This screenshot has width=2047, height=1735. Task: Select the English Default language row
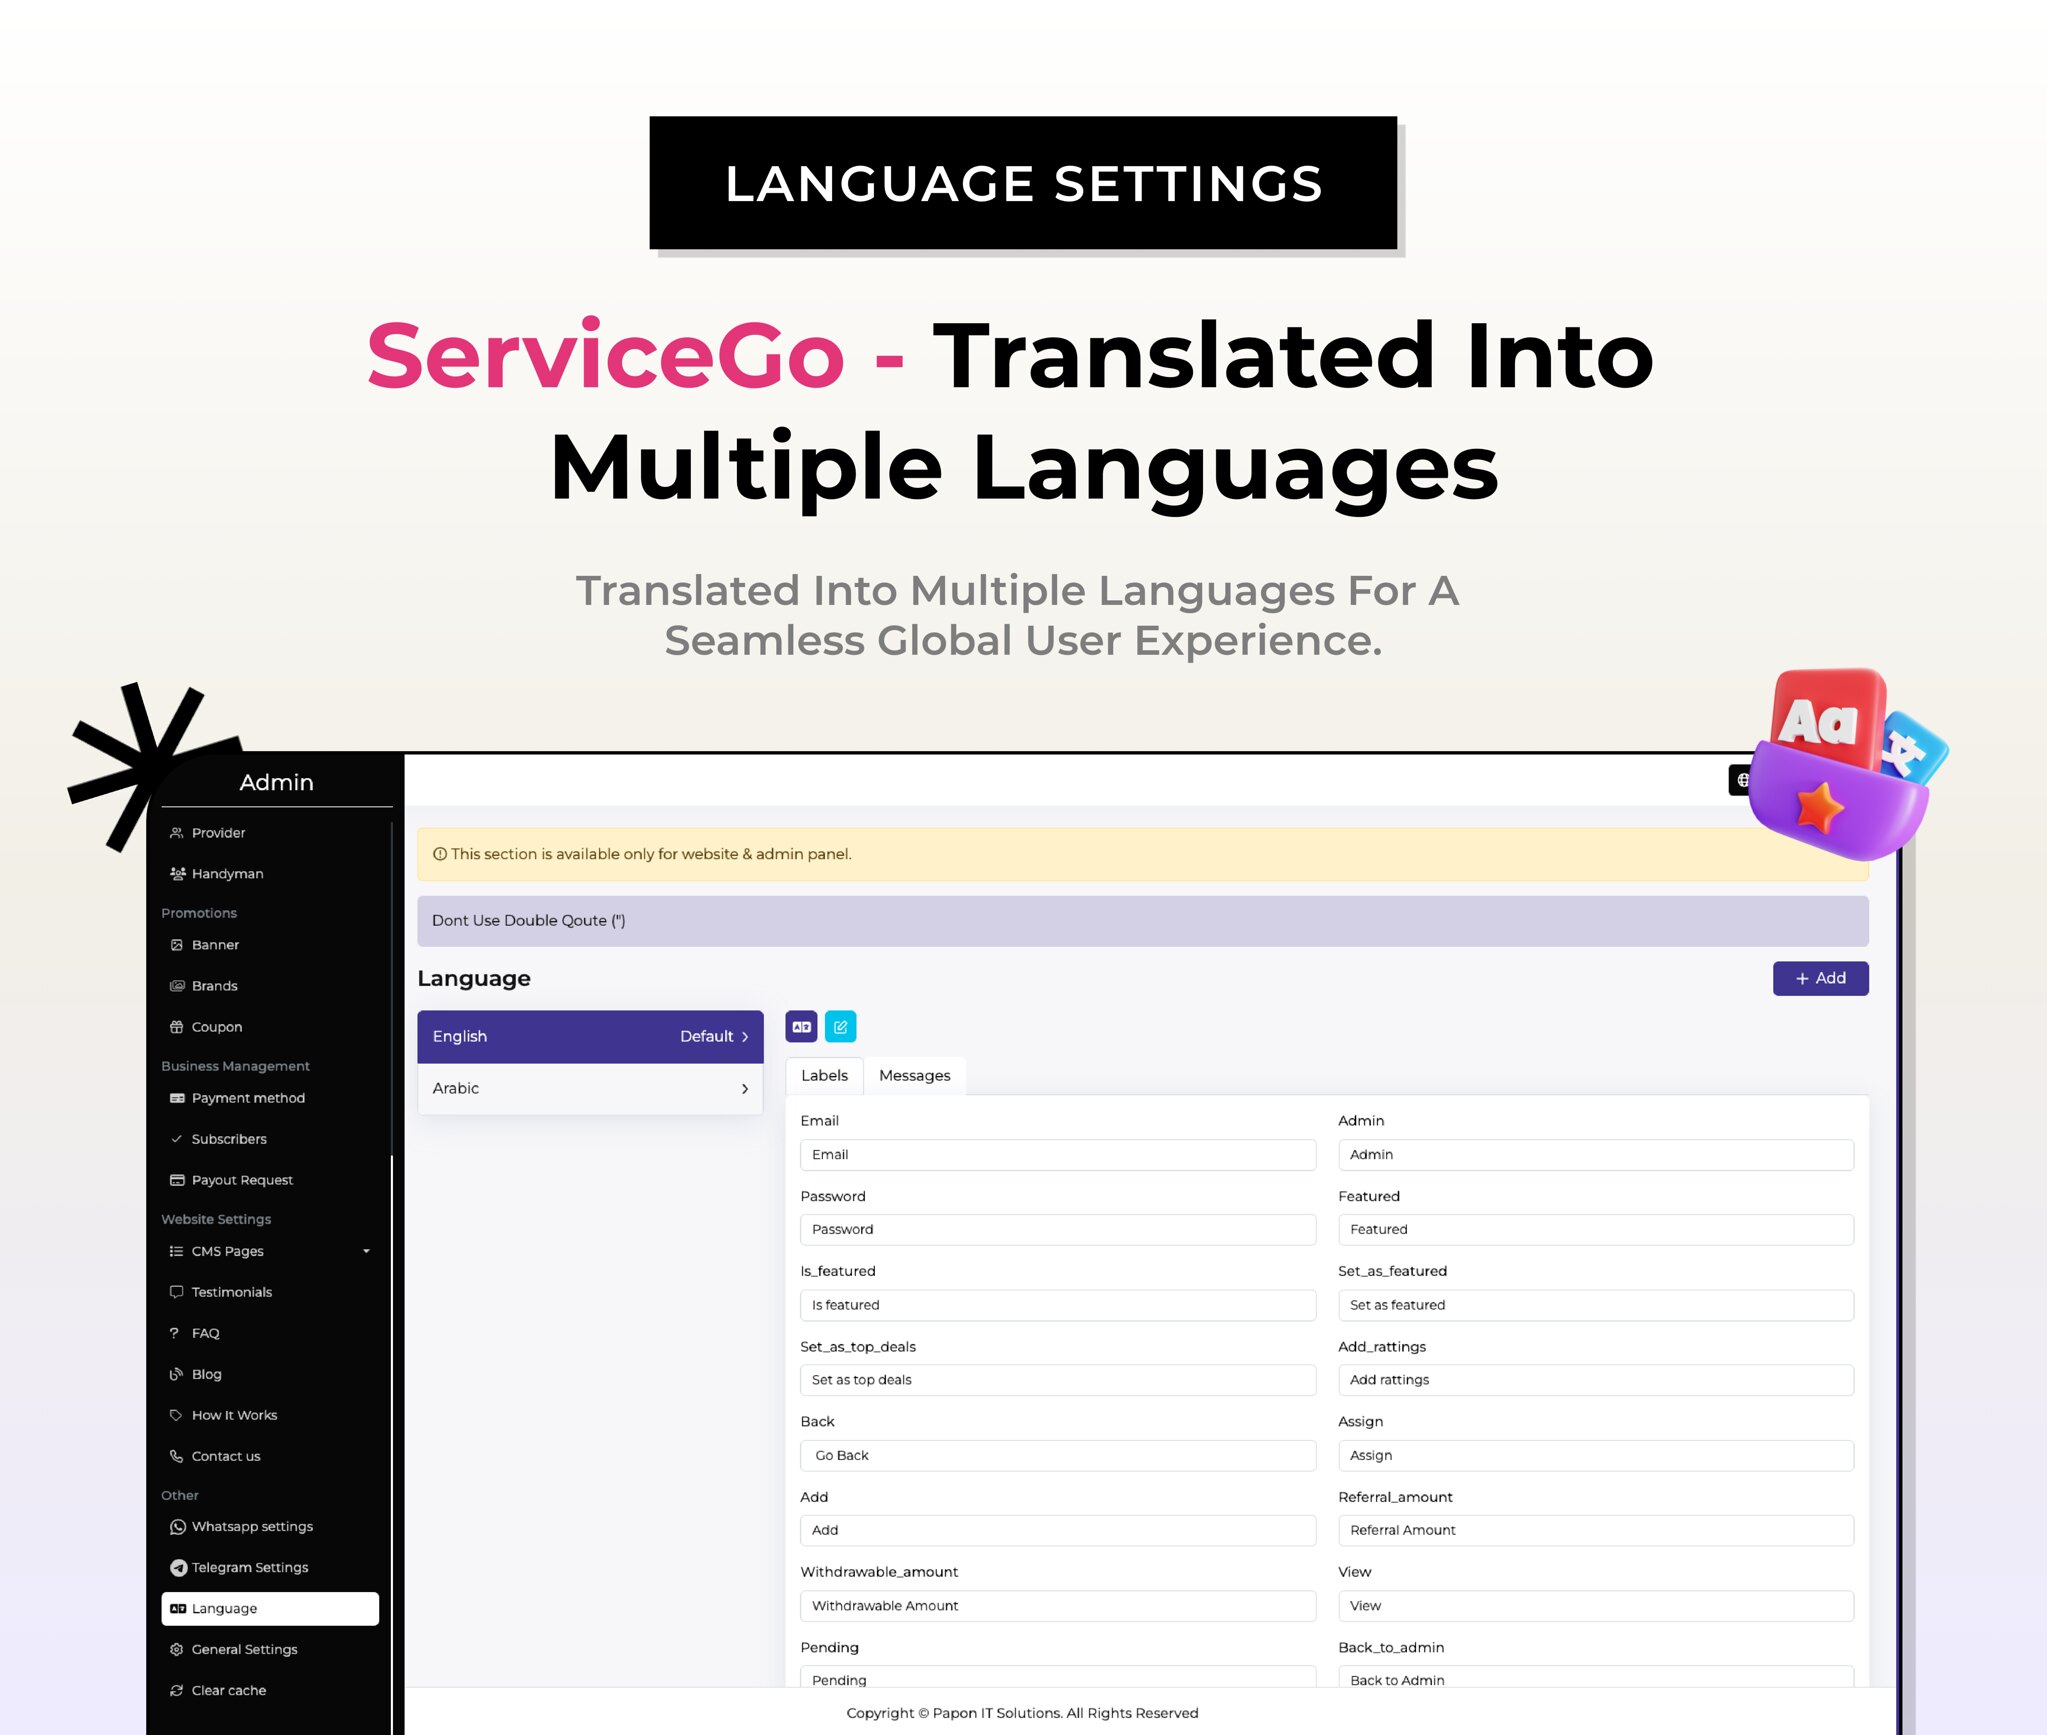590,1037
